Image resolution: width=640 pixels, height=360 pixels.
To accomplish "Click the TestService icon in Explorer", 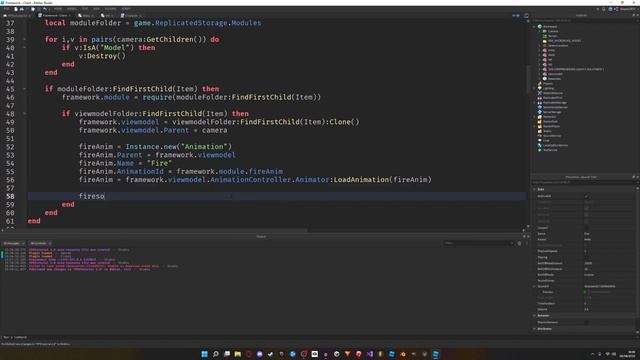I will tap(540, 150).
